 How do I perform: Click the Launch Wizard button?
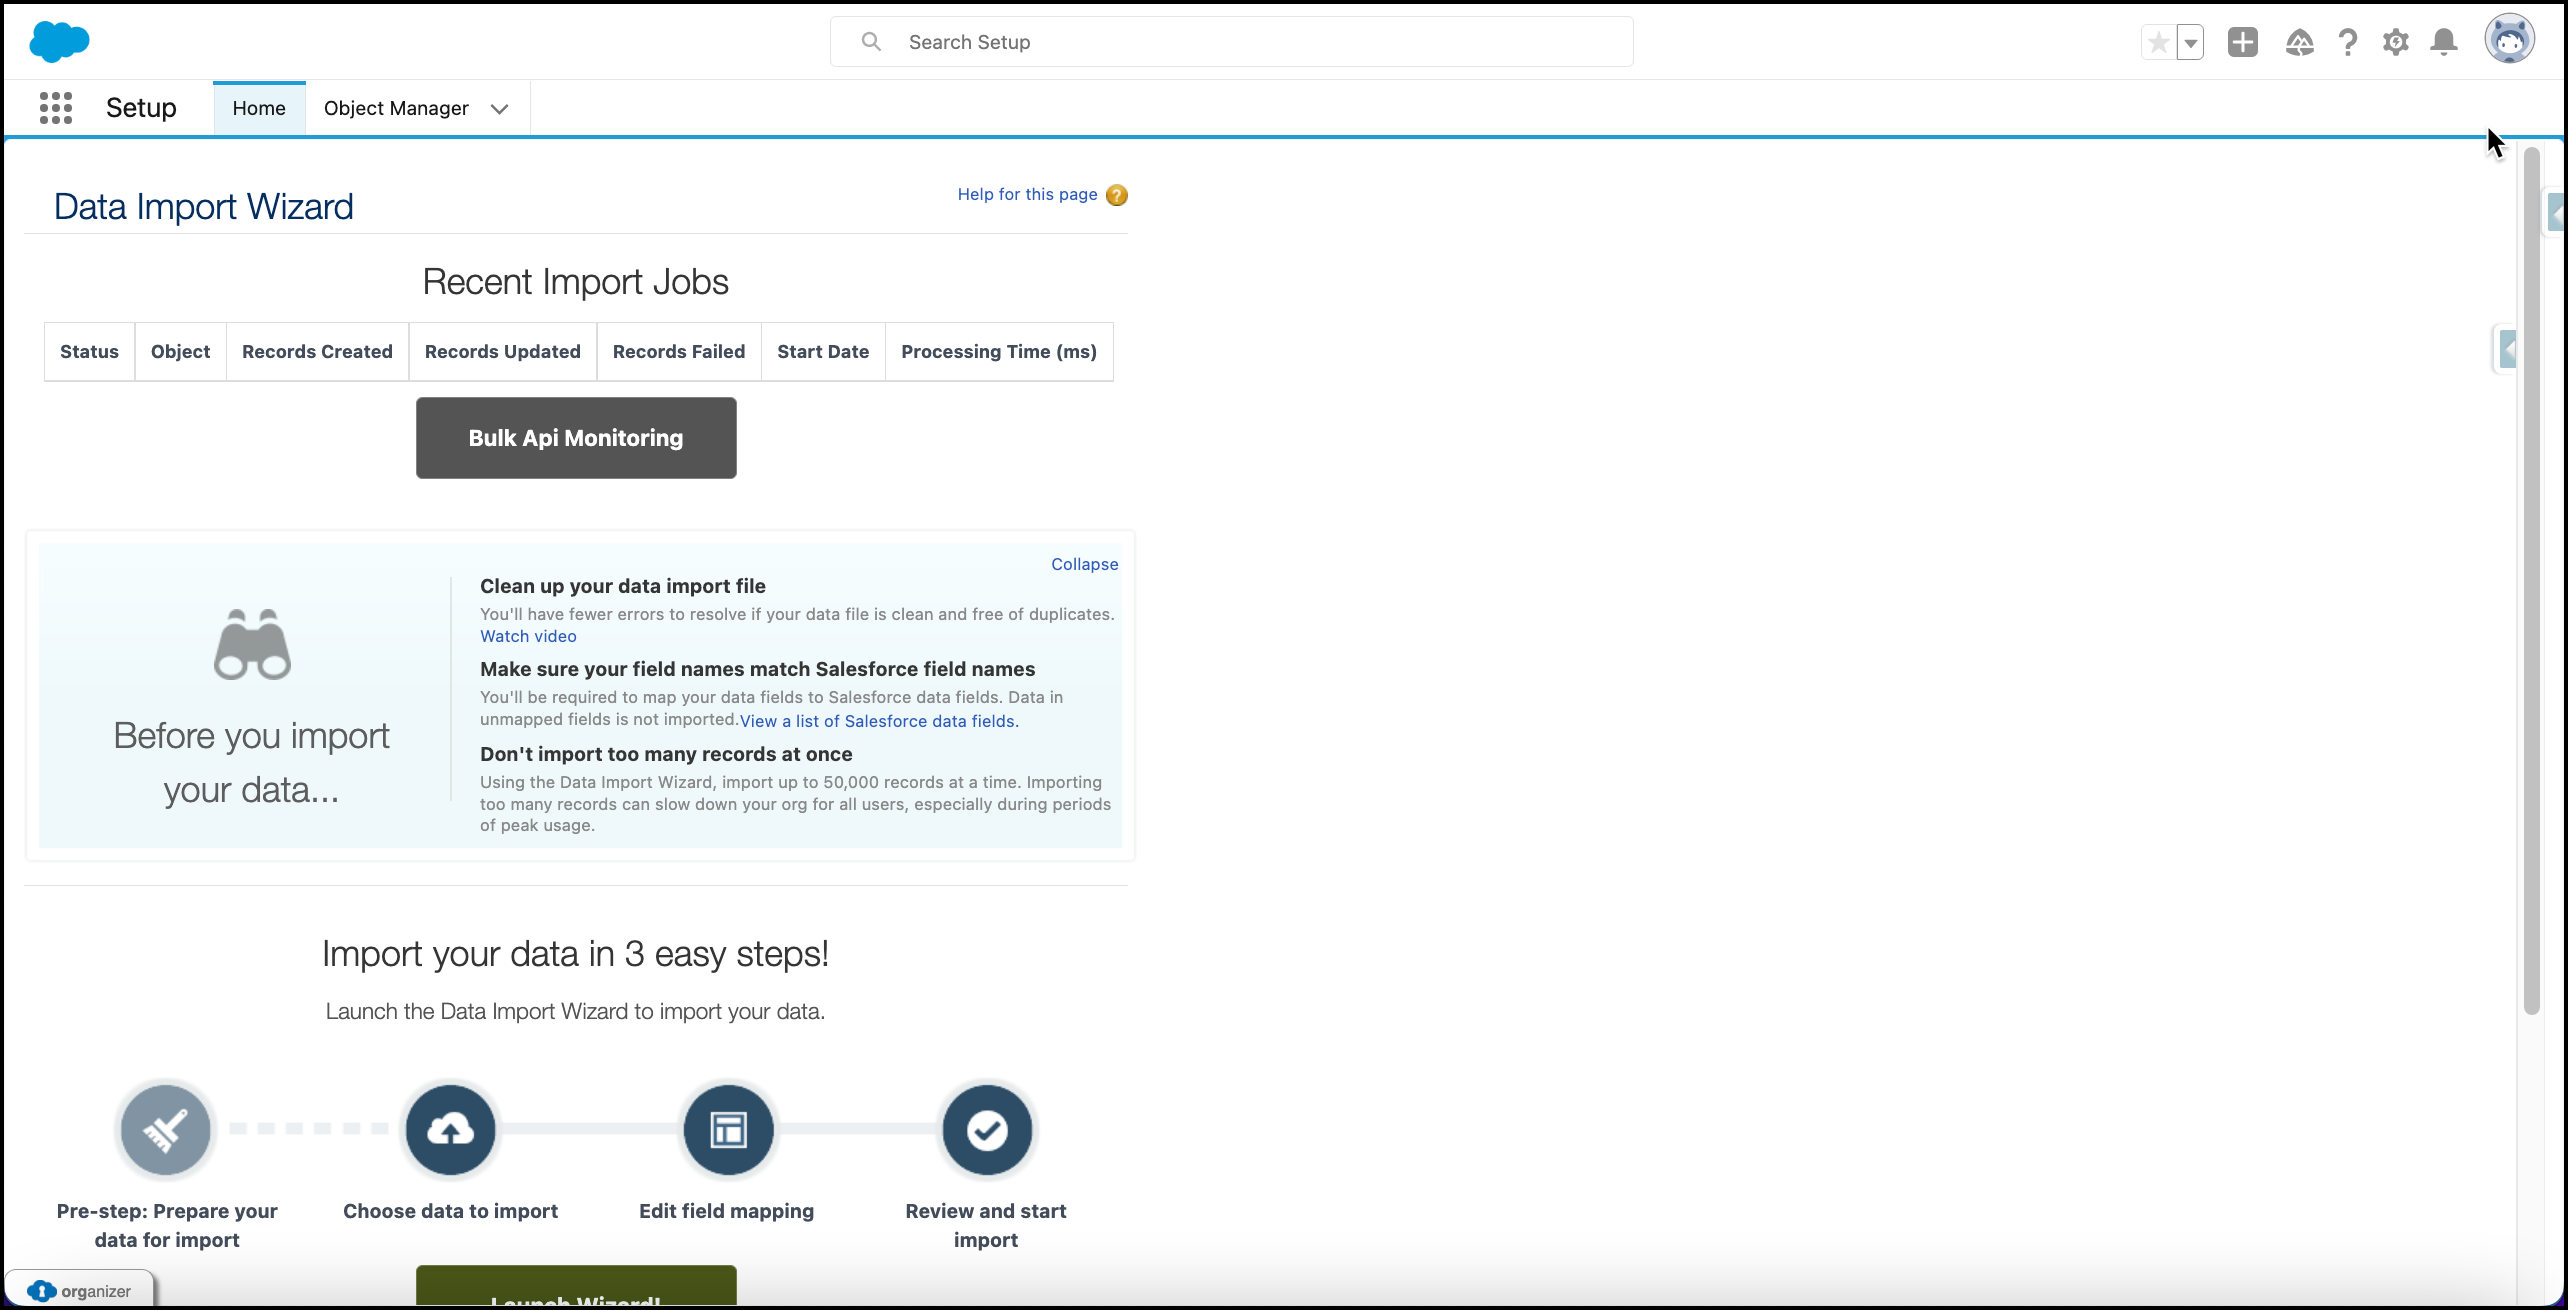(576, 1288)
